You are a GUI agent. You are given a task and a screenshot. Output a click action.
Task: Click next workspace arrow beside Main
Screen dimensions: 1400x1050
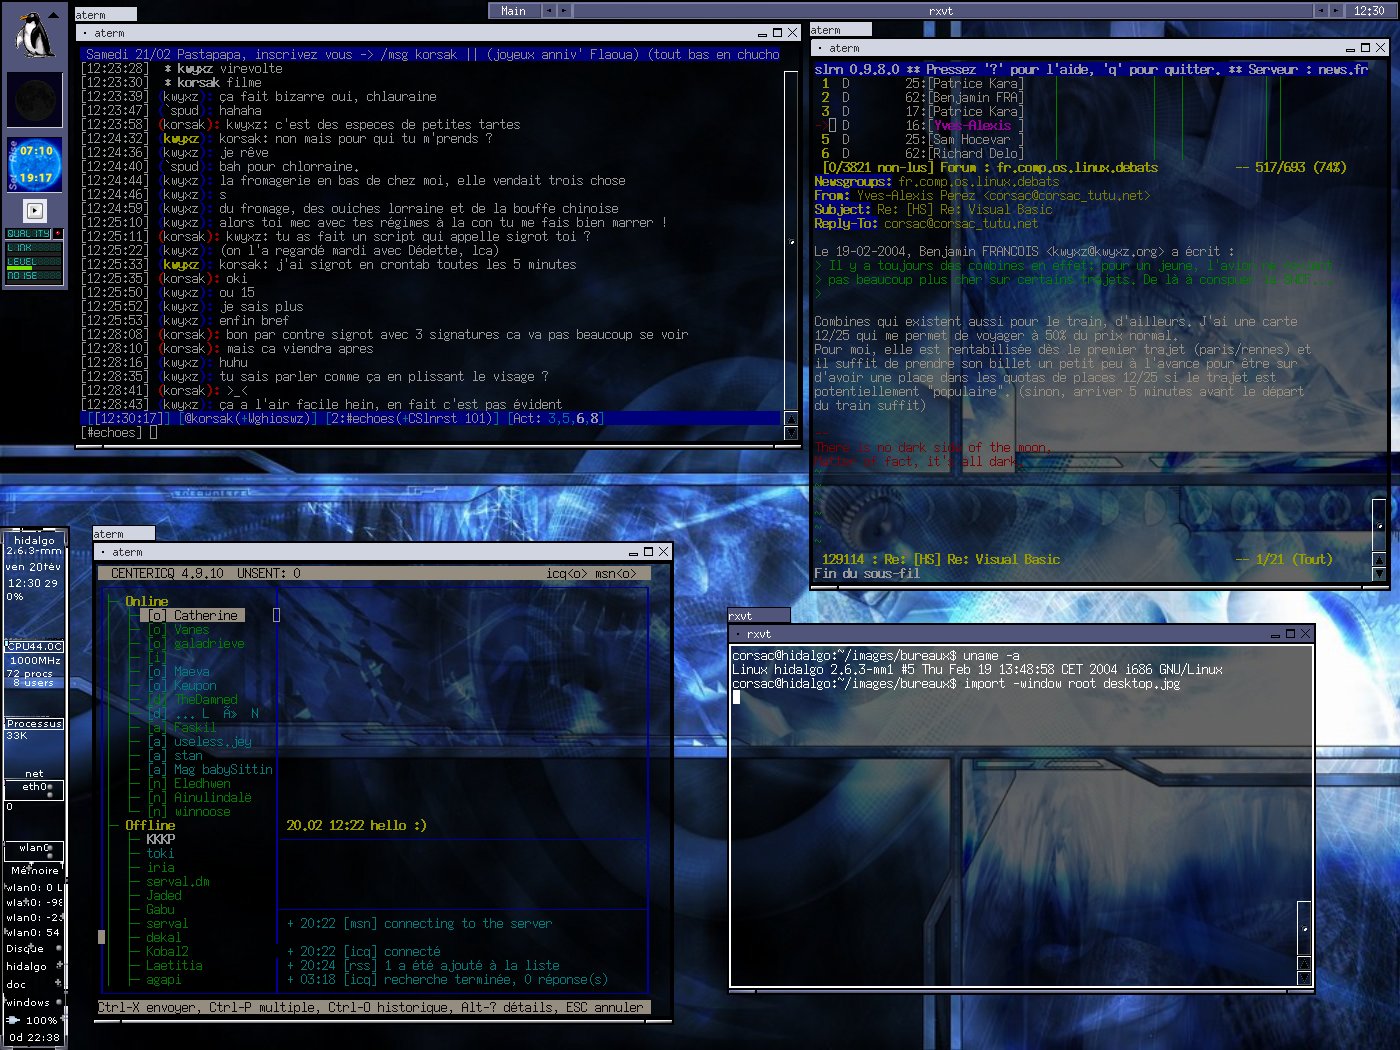(564, 11)
